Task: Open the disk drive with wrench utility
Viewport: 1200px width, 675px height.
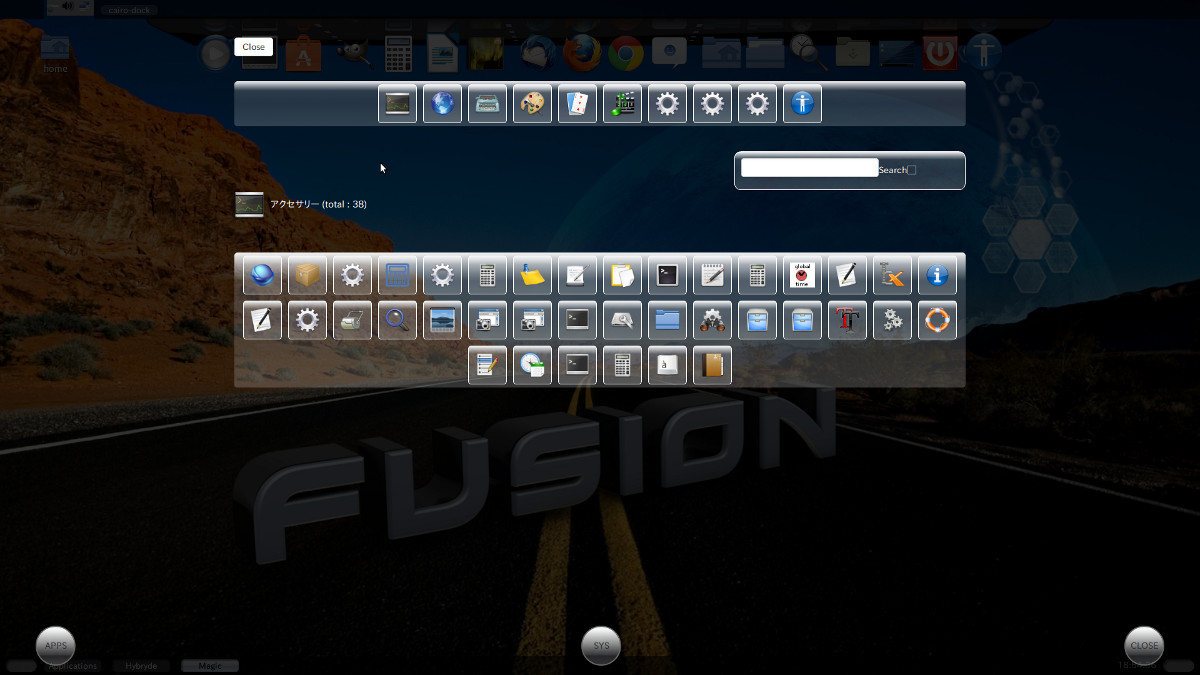Action: click(x=622, y=320)
